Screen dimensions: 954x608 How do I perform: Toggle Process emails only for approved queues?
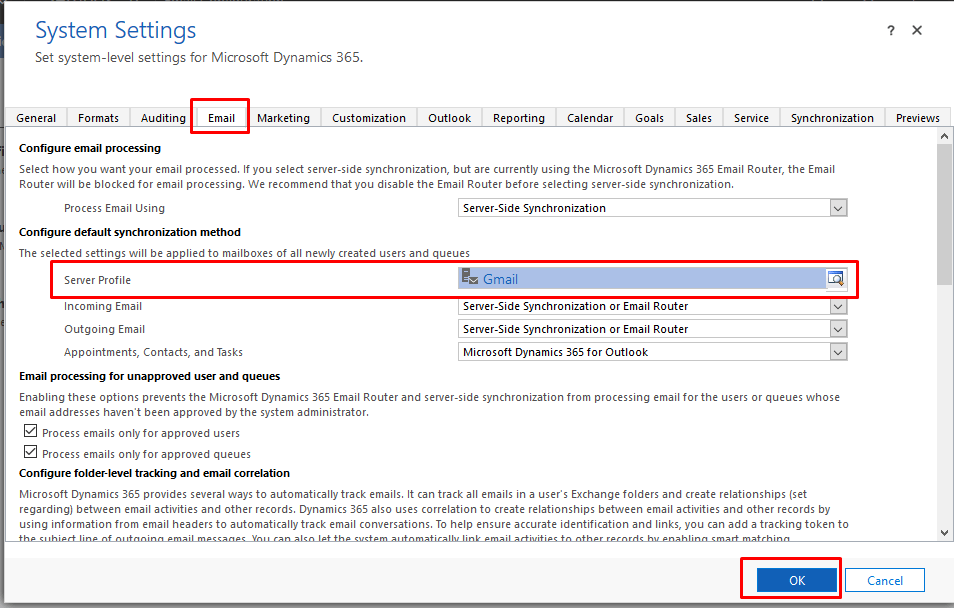click(28, 452)
